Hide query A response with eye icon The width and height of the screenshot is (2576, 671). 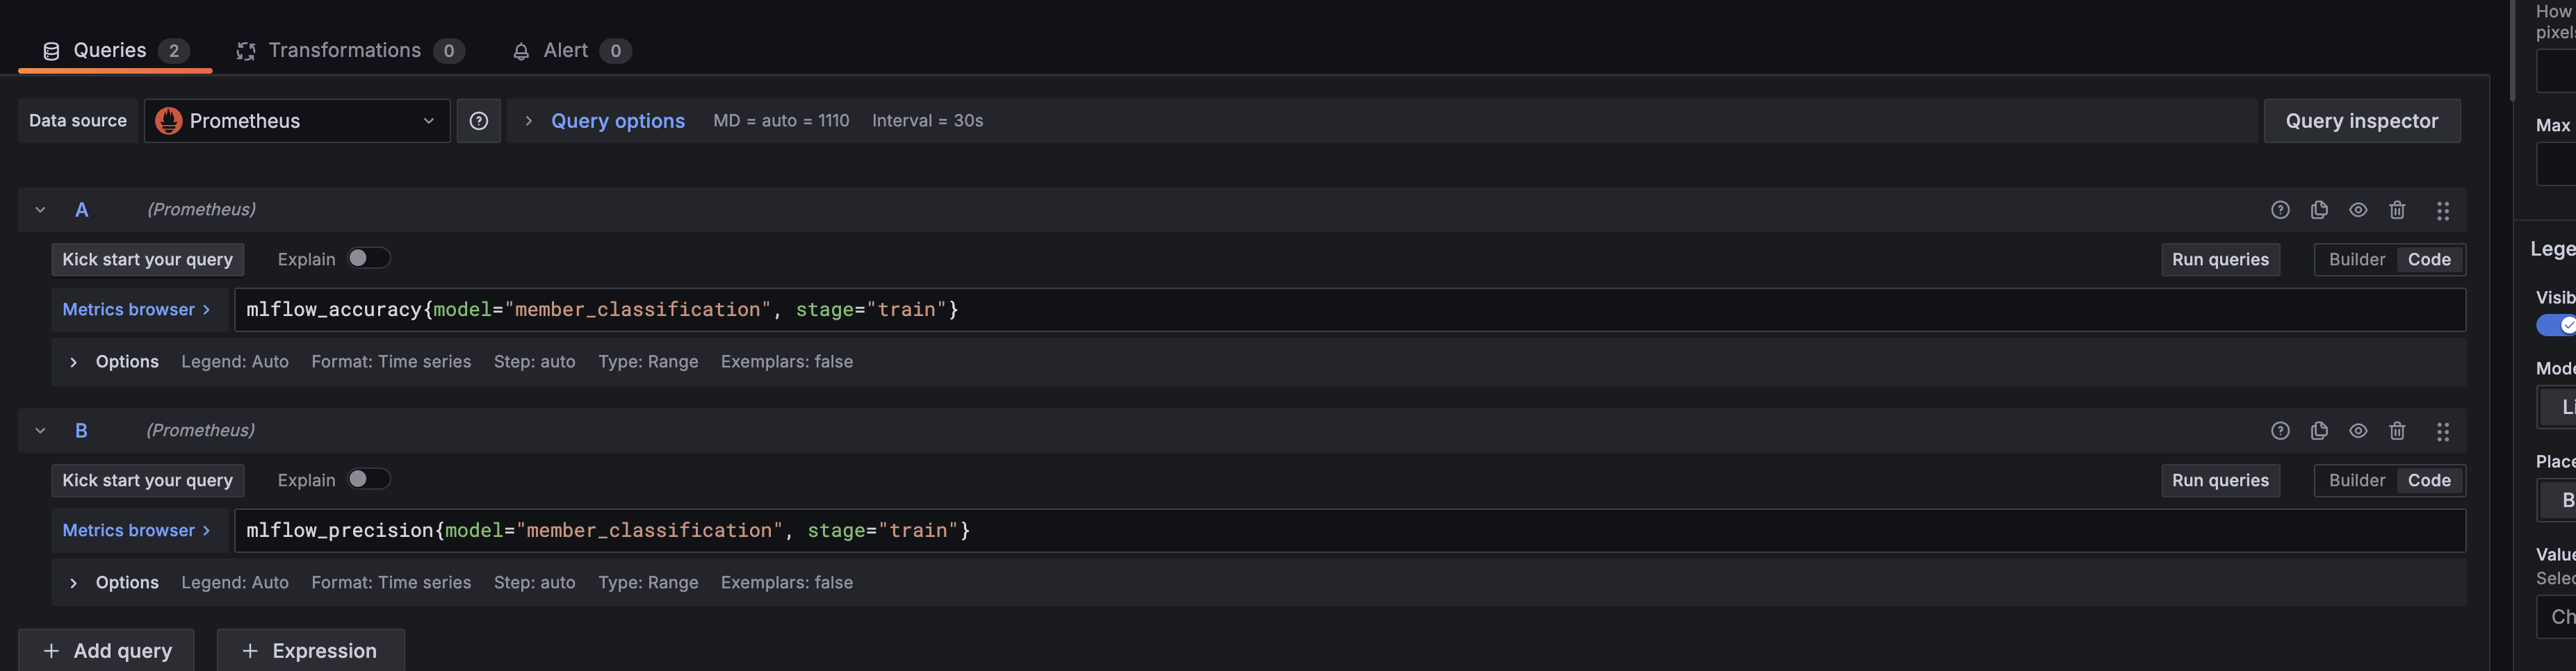tap(2358, 210)
